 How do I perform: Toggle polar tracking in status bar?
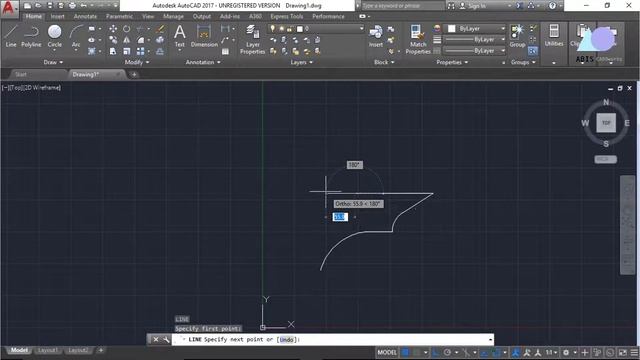[447, 352]
